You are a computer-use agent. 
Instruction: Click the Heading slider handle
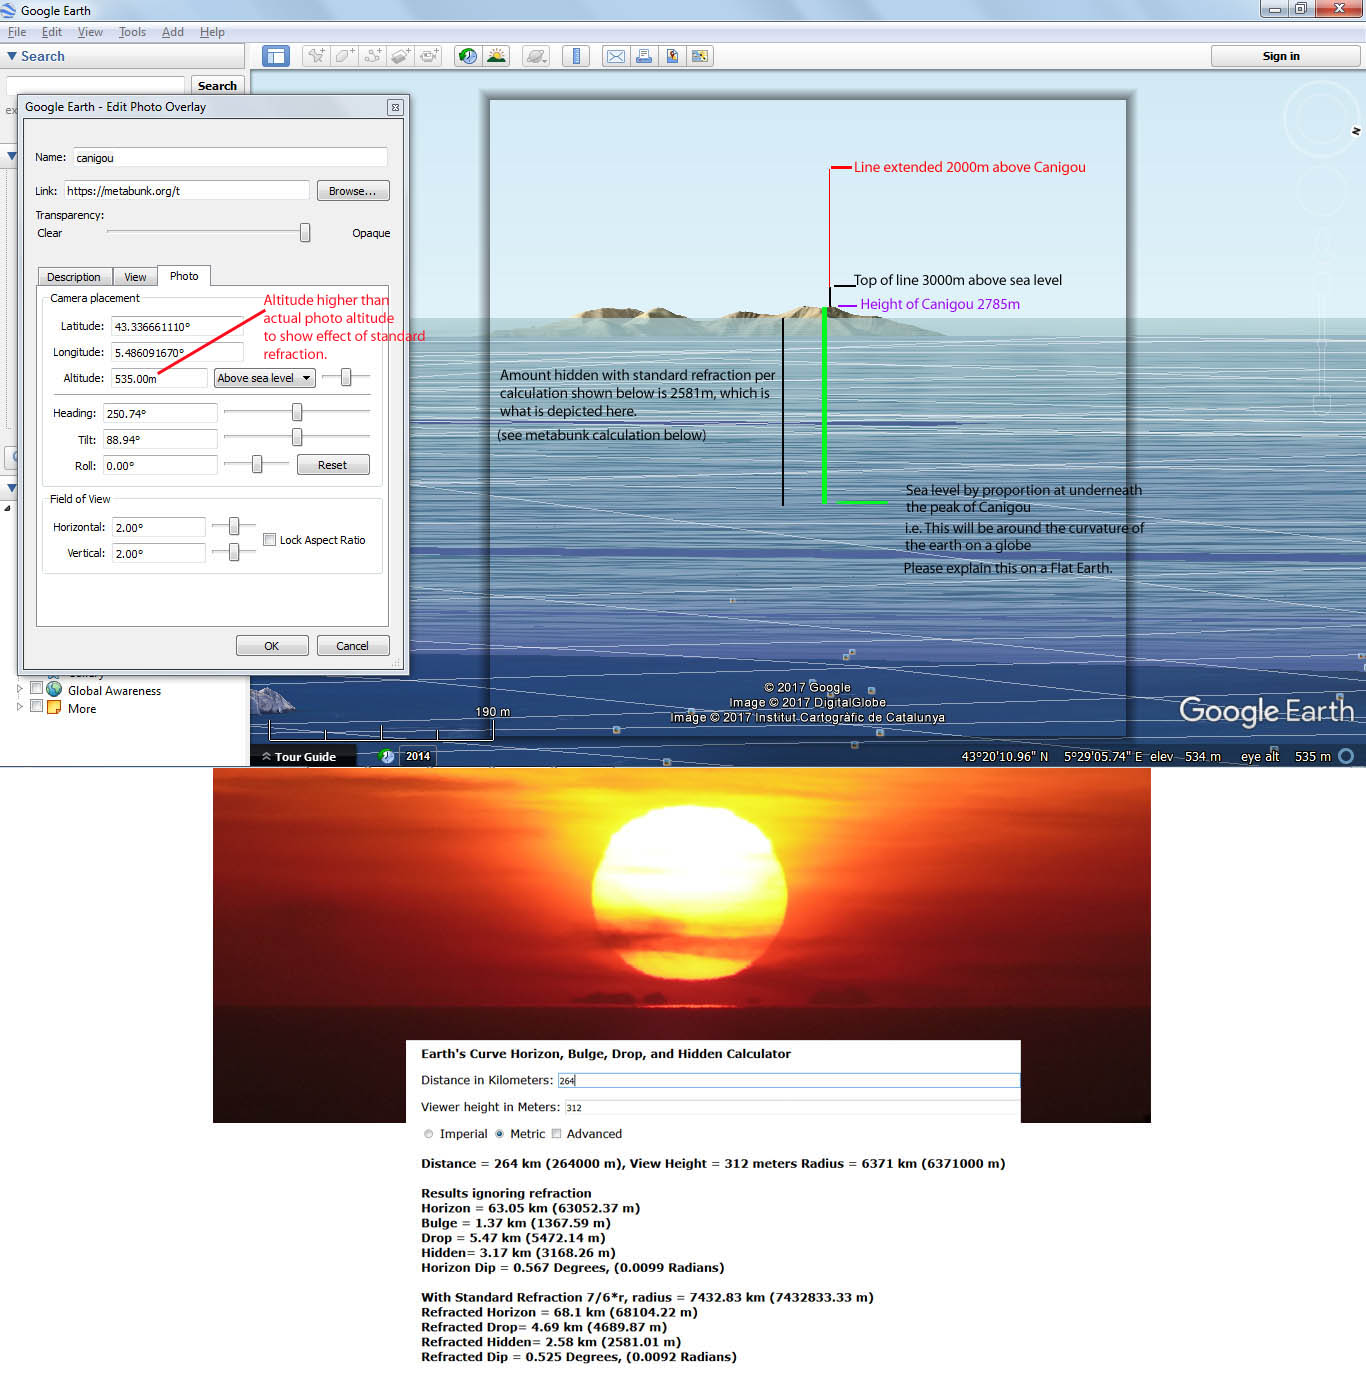(x=297, y=412)
